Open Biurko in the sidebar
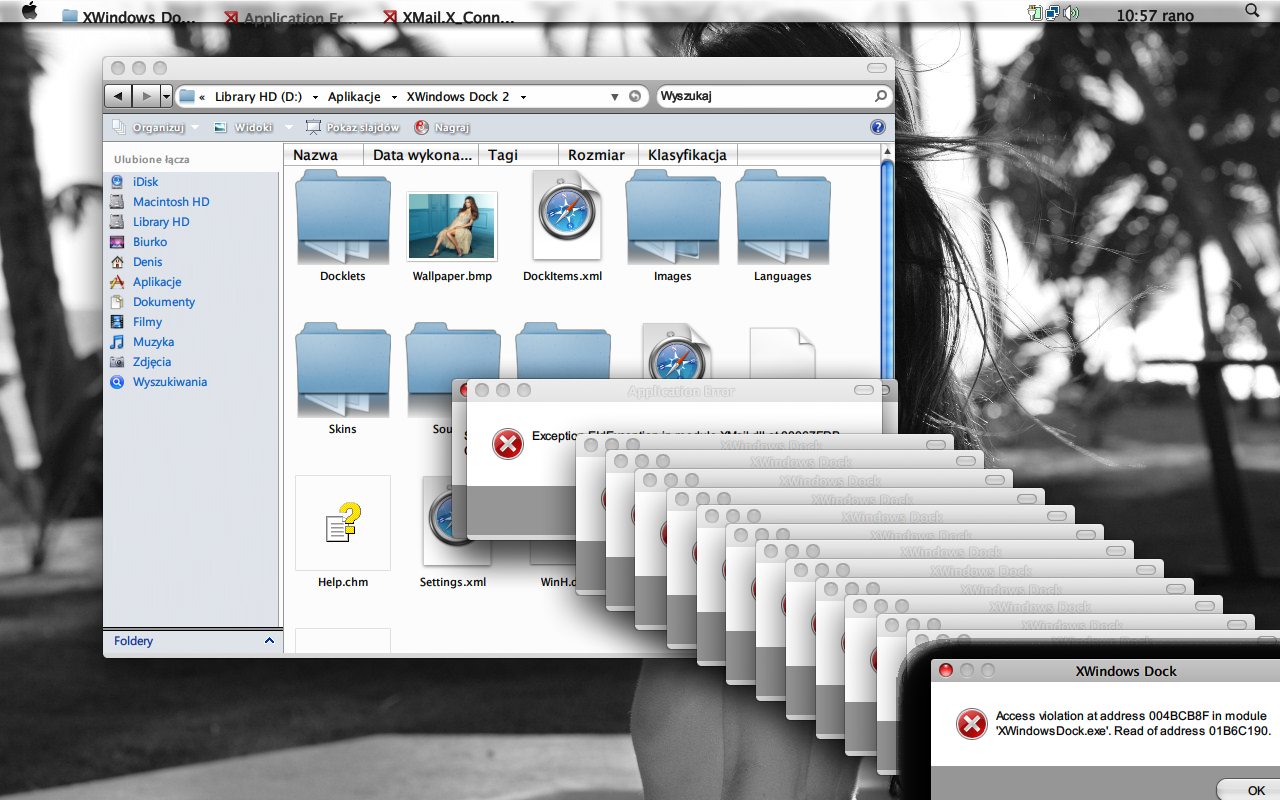Image resolution: width=1280 pixels, height=800 pixels. point(149,242)
